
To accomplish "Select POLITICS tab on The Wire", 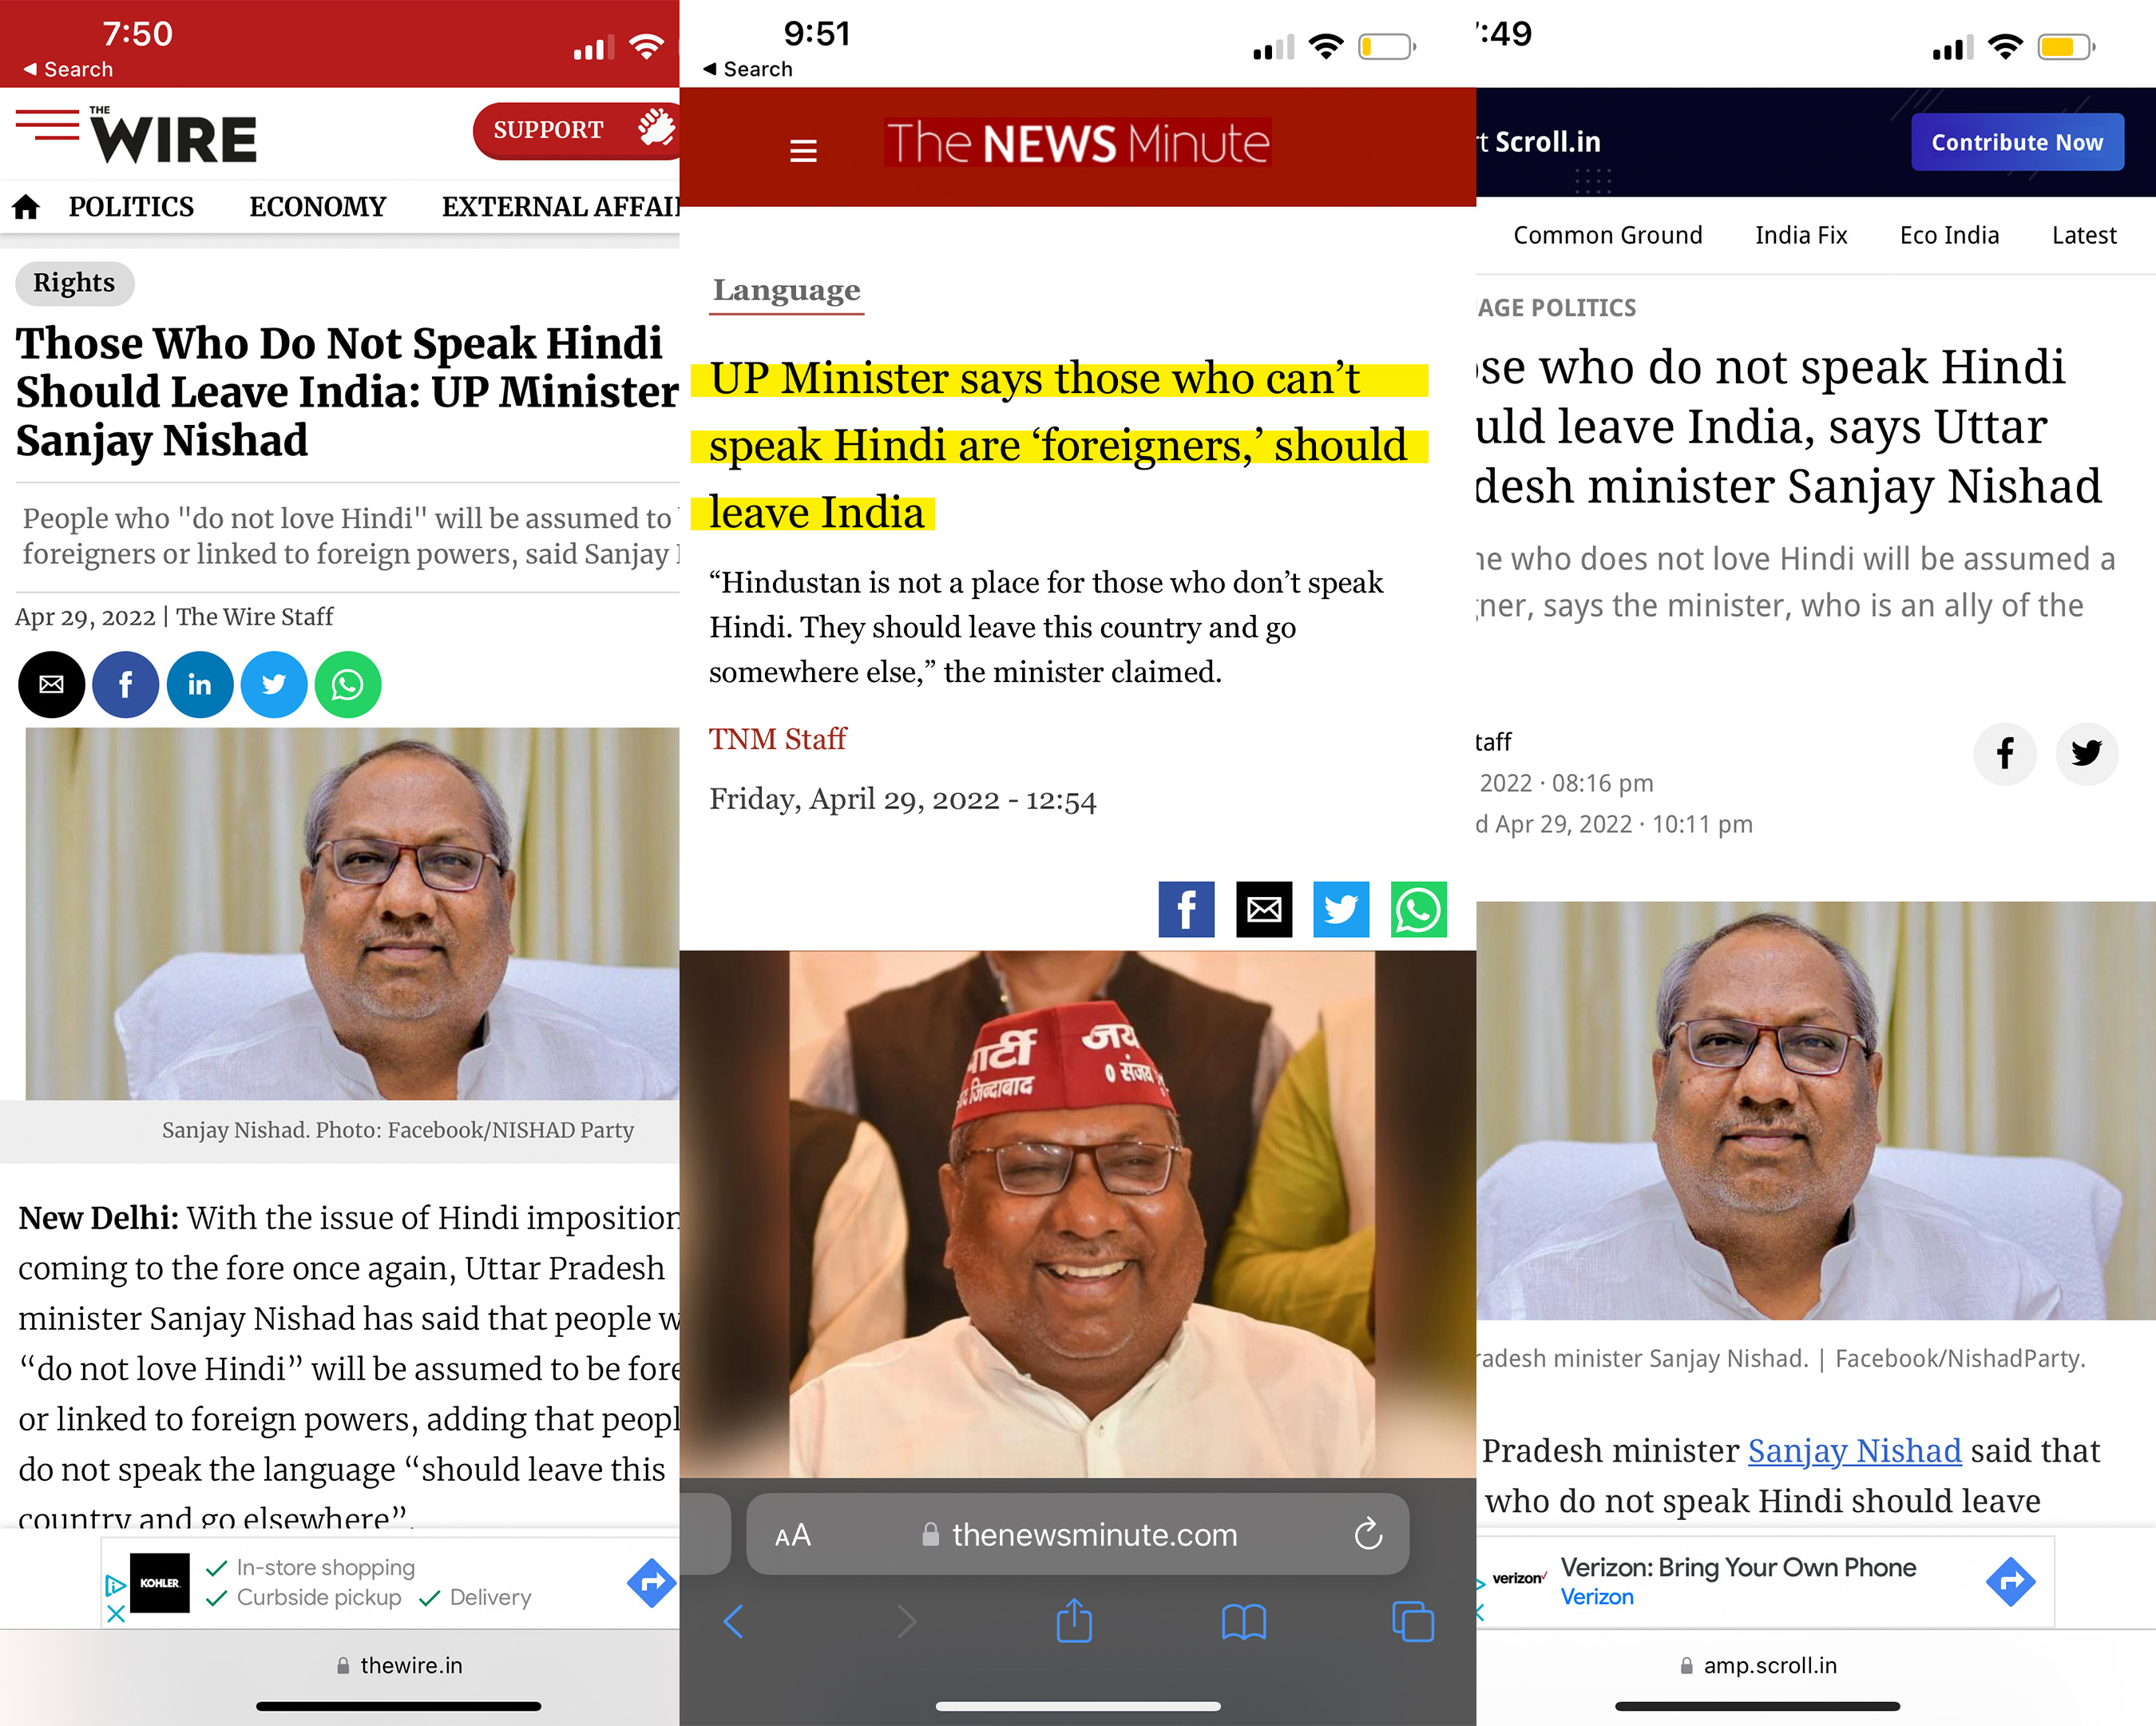I will [x=131, y=207].
